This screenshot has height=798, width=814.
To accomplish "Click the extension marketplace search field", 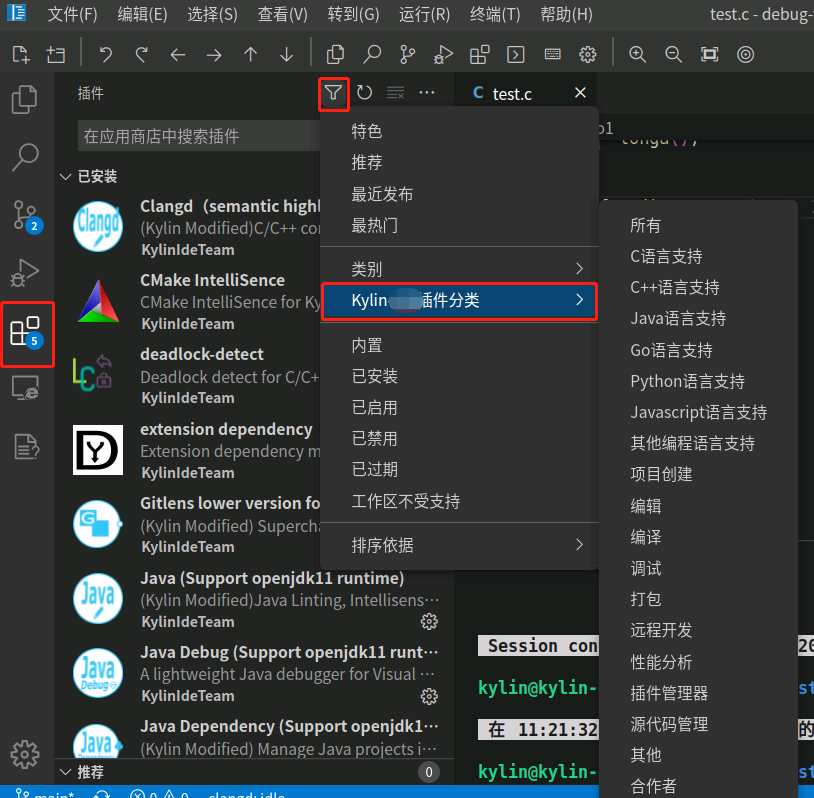I will (x=198, y=136).
